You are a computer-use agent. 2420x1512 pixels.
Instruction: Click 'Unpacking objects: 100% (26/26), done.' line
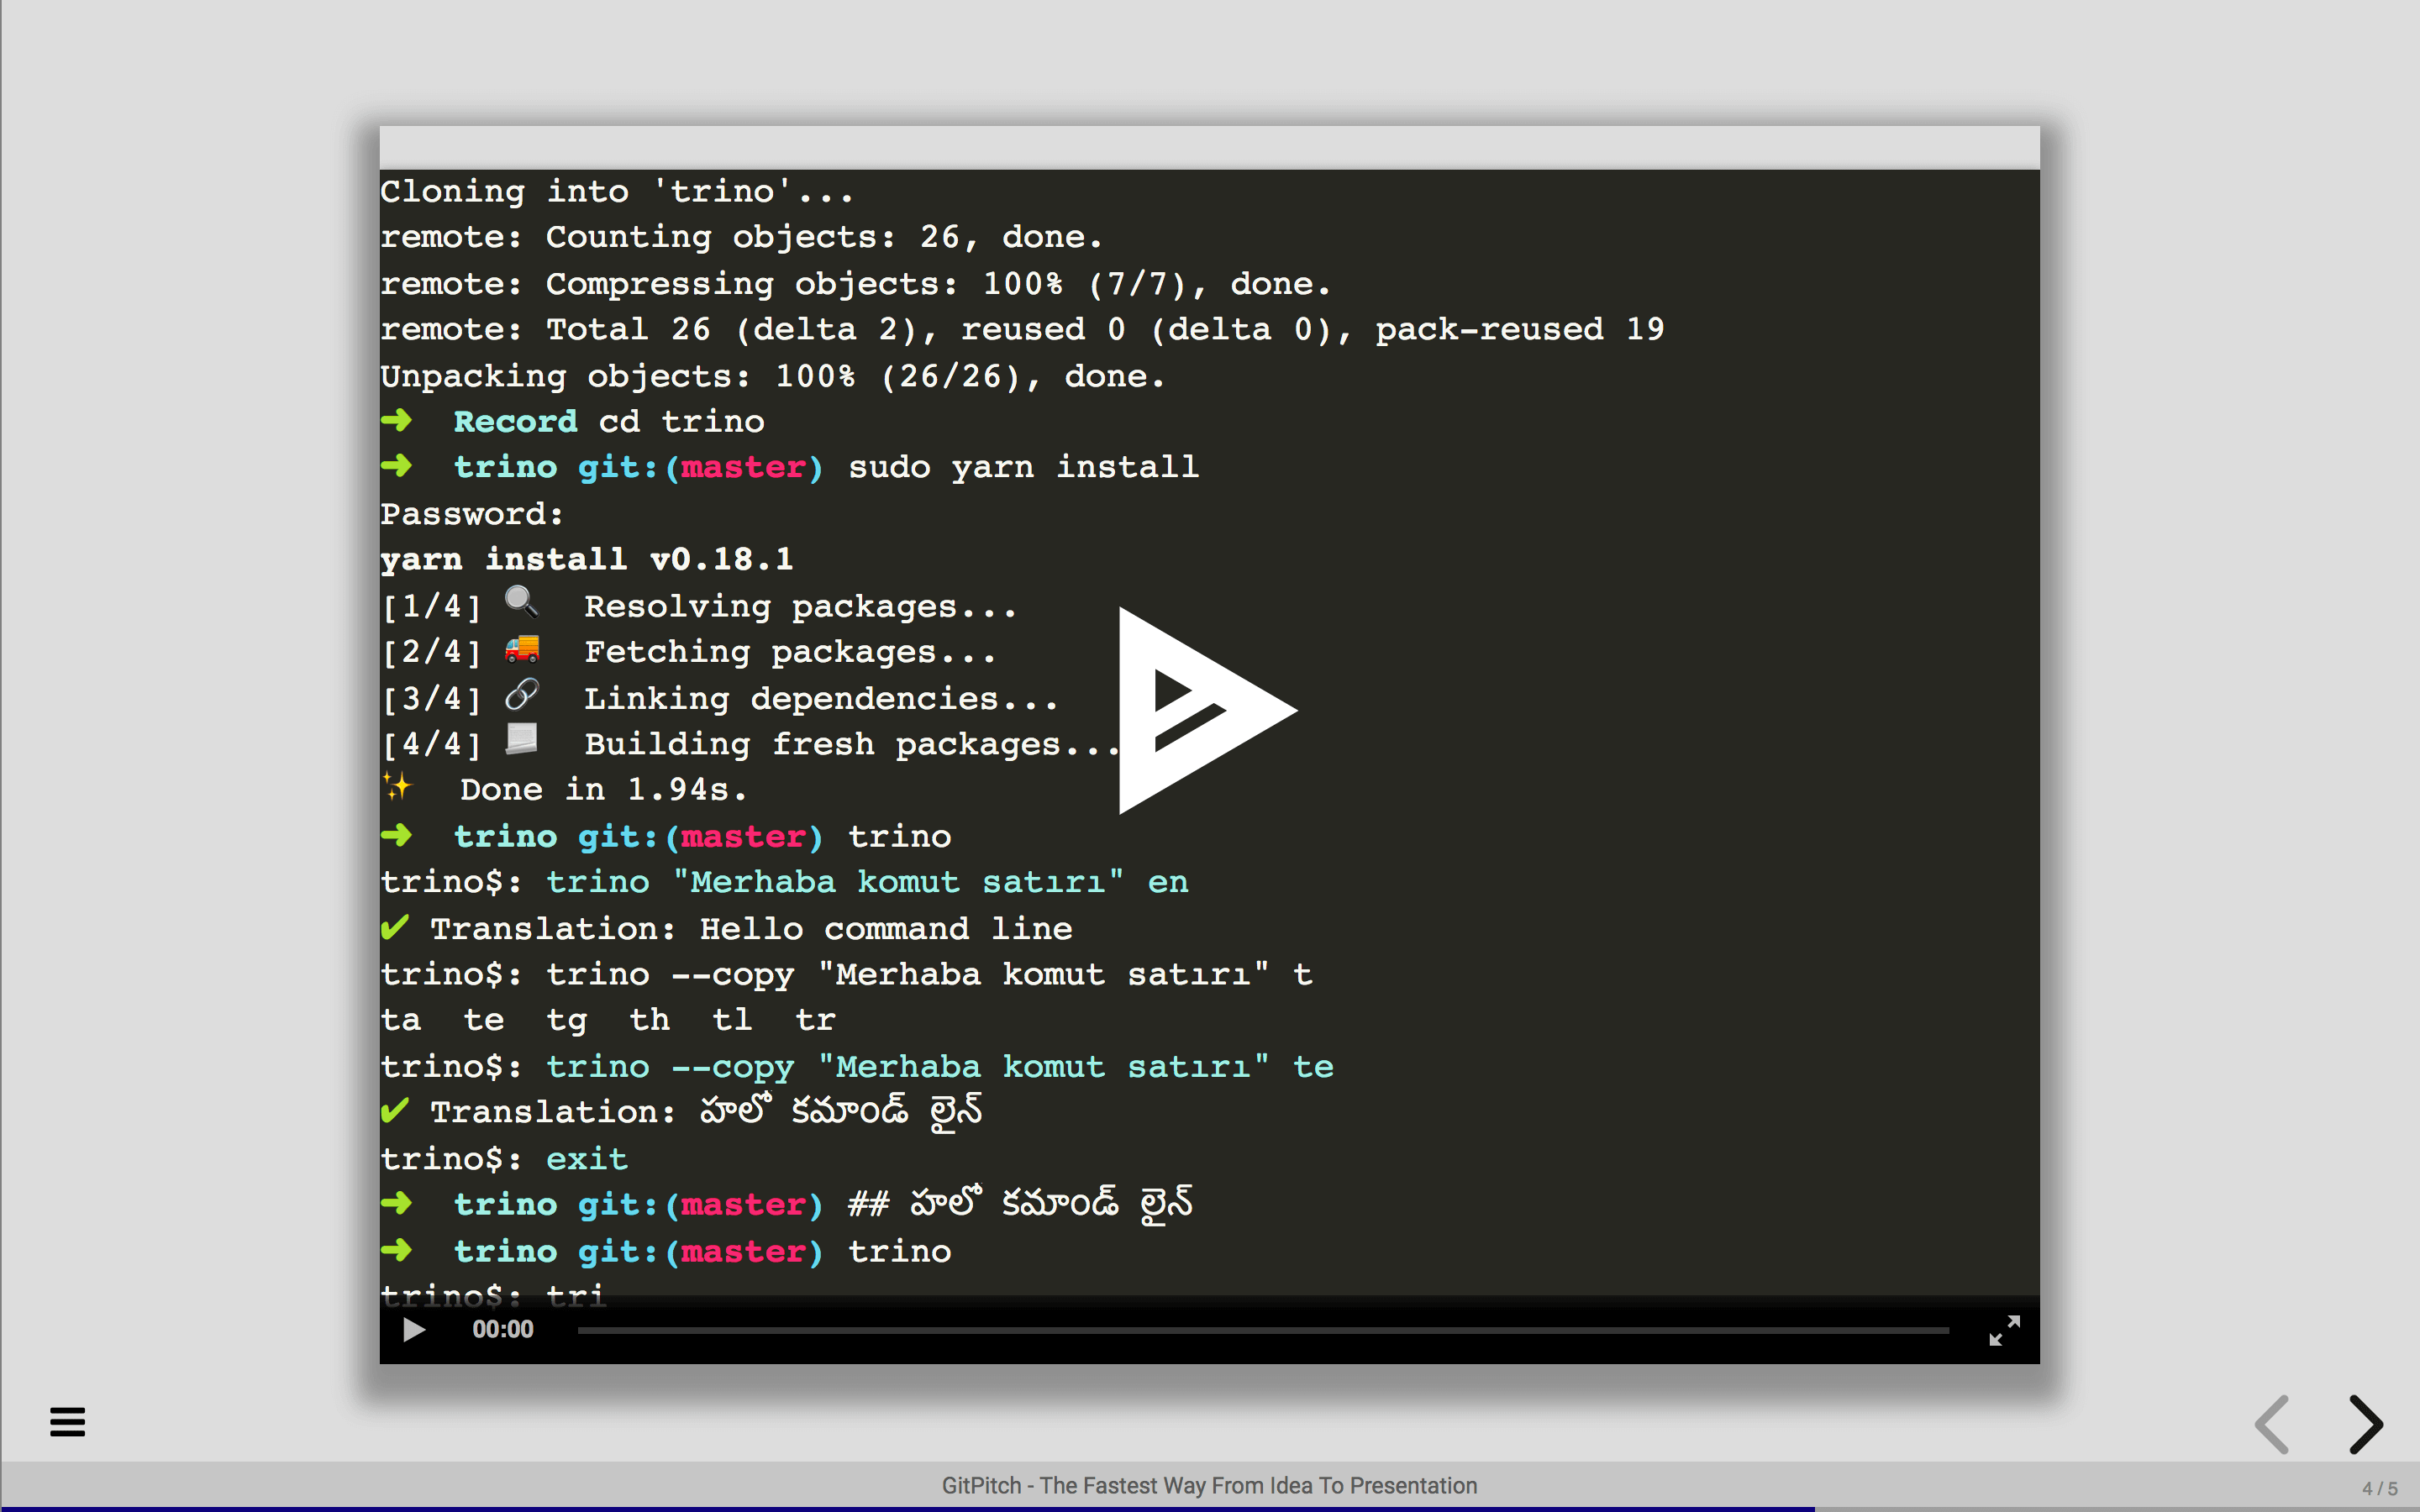773,376
